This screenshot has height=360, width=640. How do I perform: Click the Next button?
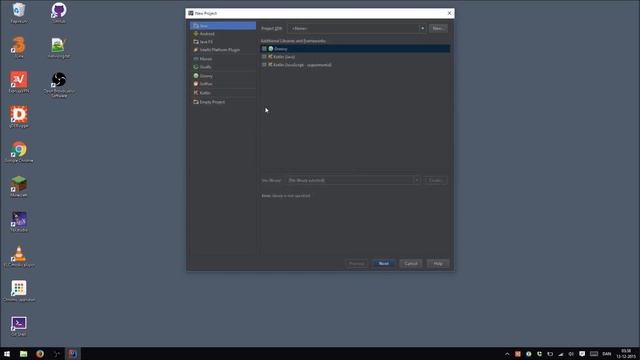[384, 264]
